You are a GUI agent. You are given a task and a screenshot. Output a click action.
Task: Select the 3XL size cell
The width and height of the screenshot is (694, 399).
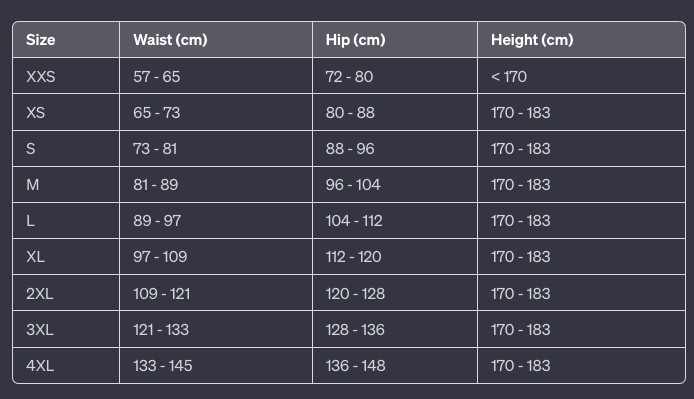click(x=66, y=329)
